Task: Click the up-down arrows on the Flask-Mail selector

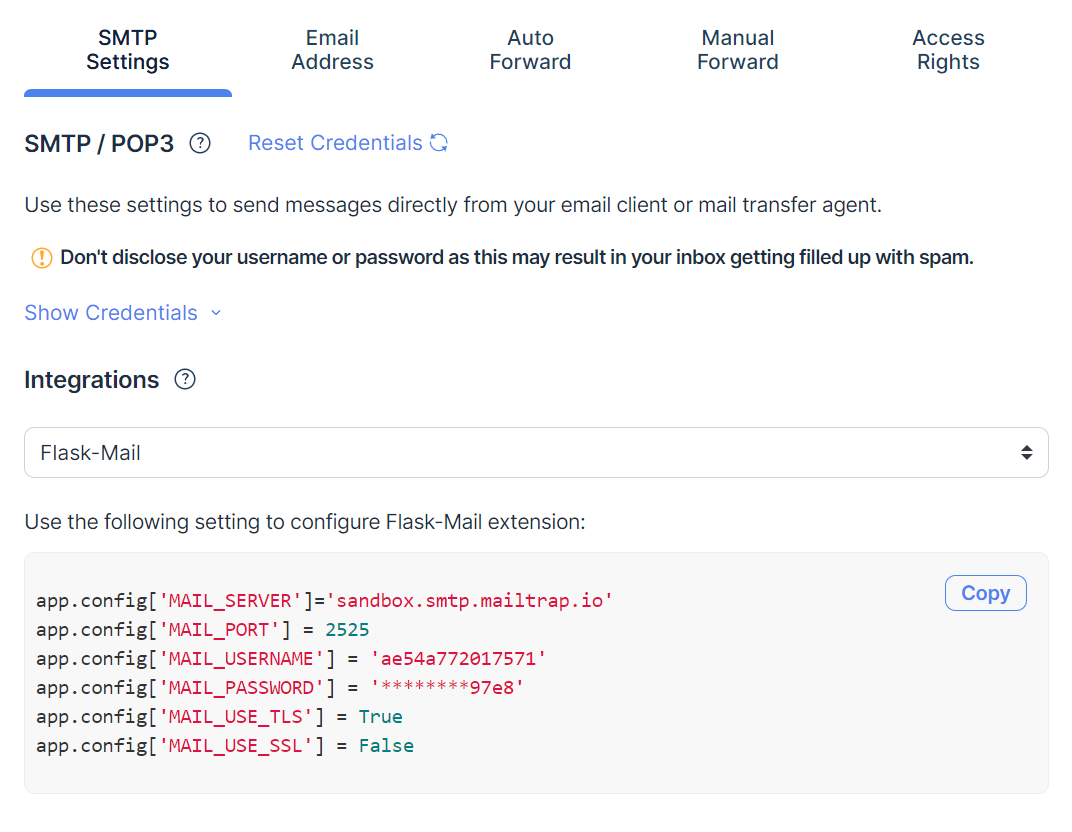Action: tap(1026, 453)
